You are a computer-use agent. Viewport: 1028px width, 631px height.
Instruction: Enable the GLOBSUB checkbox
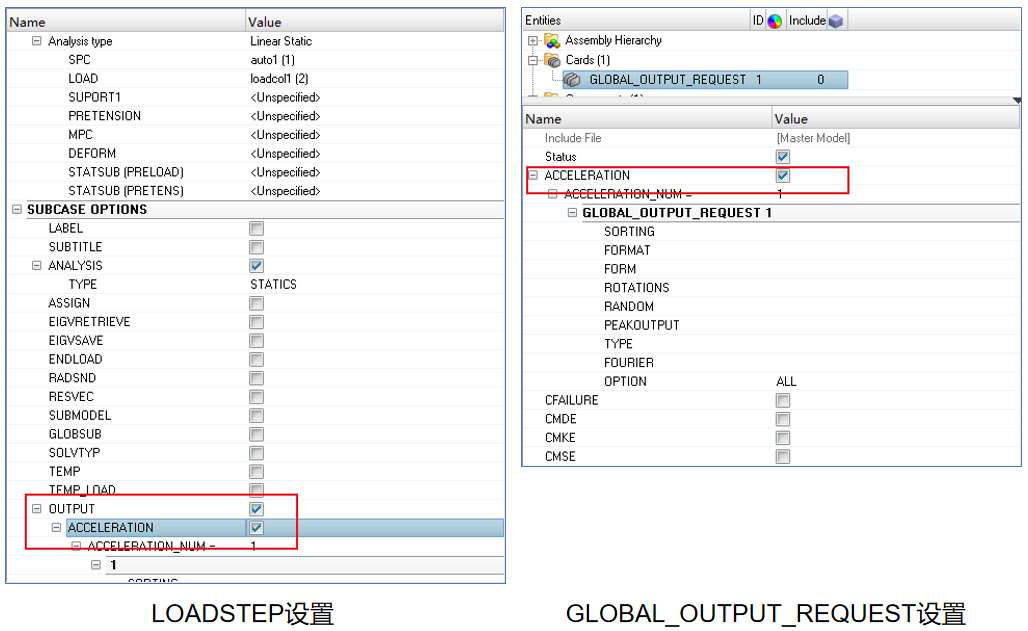tap(256, 434)
